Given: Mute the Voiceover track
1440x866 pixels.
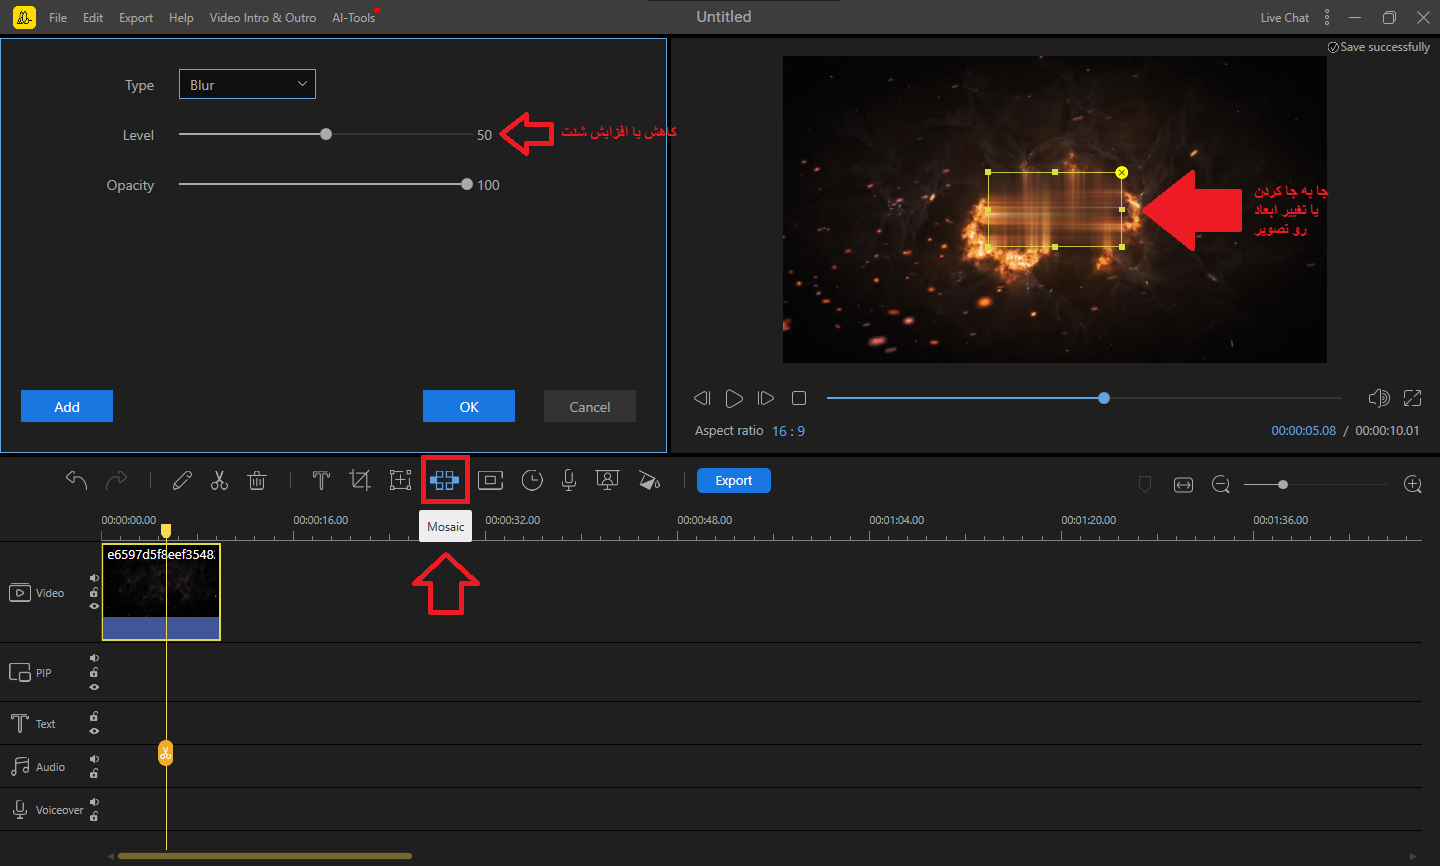Looking at the screenshot, I should pos(94,802).
